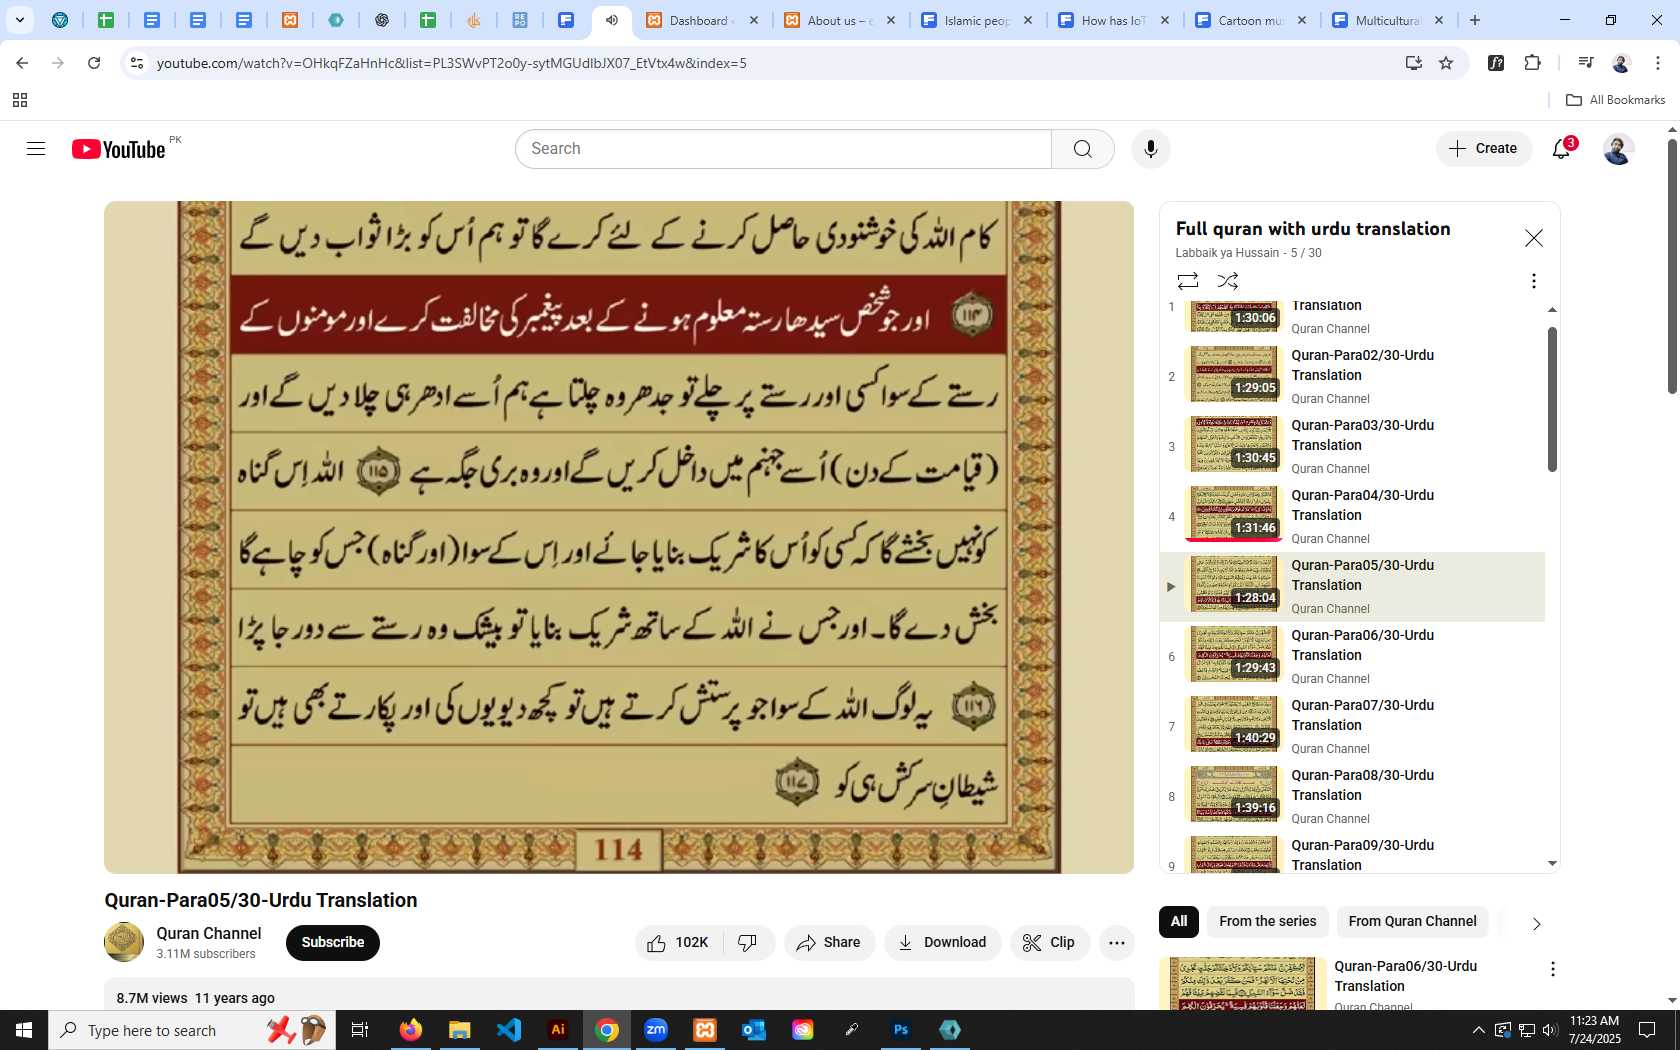Open Firefox from the taskbar
Screen dimensions: 1680x1050
tap(411, 1030)
